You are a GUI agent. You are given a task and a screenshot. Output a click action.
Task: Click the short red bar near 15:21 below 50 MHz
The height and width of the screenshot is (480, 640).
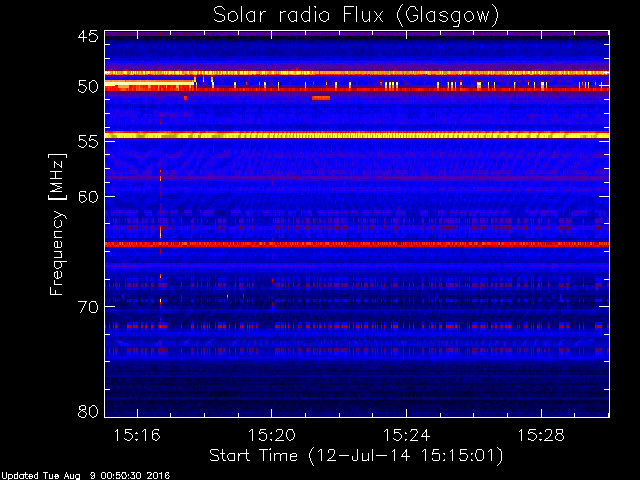point(321,98)
